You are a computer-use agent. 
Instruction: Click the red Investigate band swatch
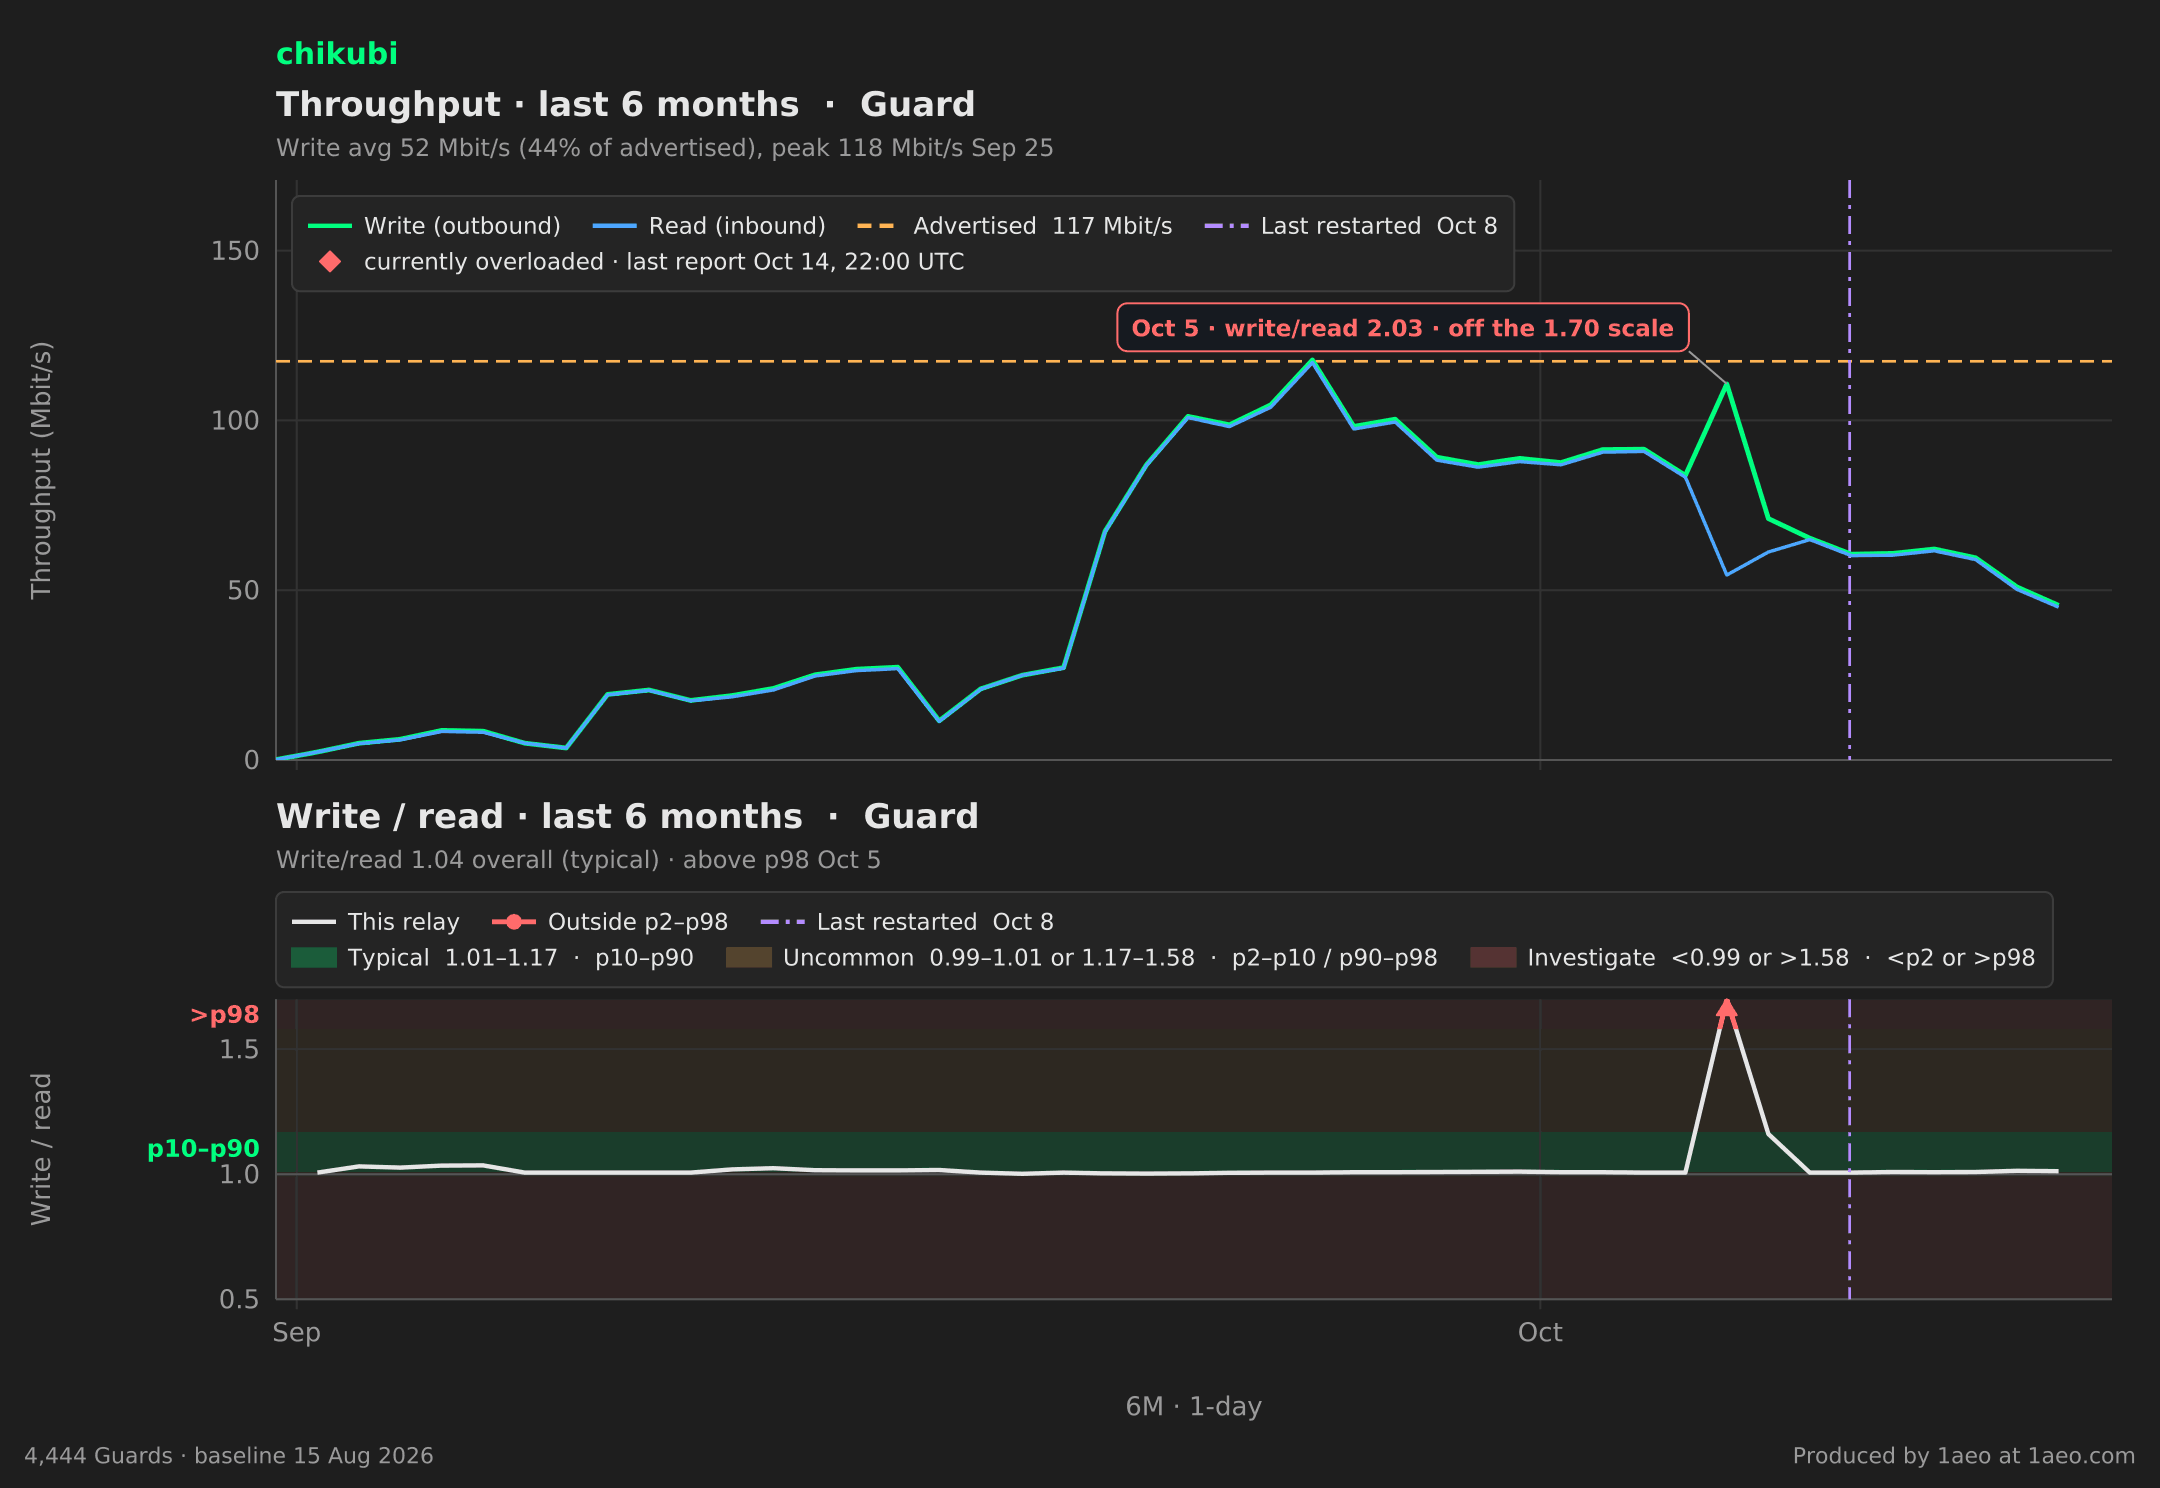coord(1493,958)
